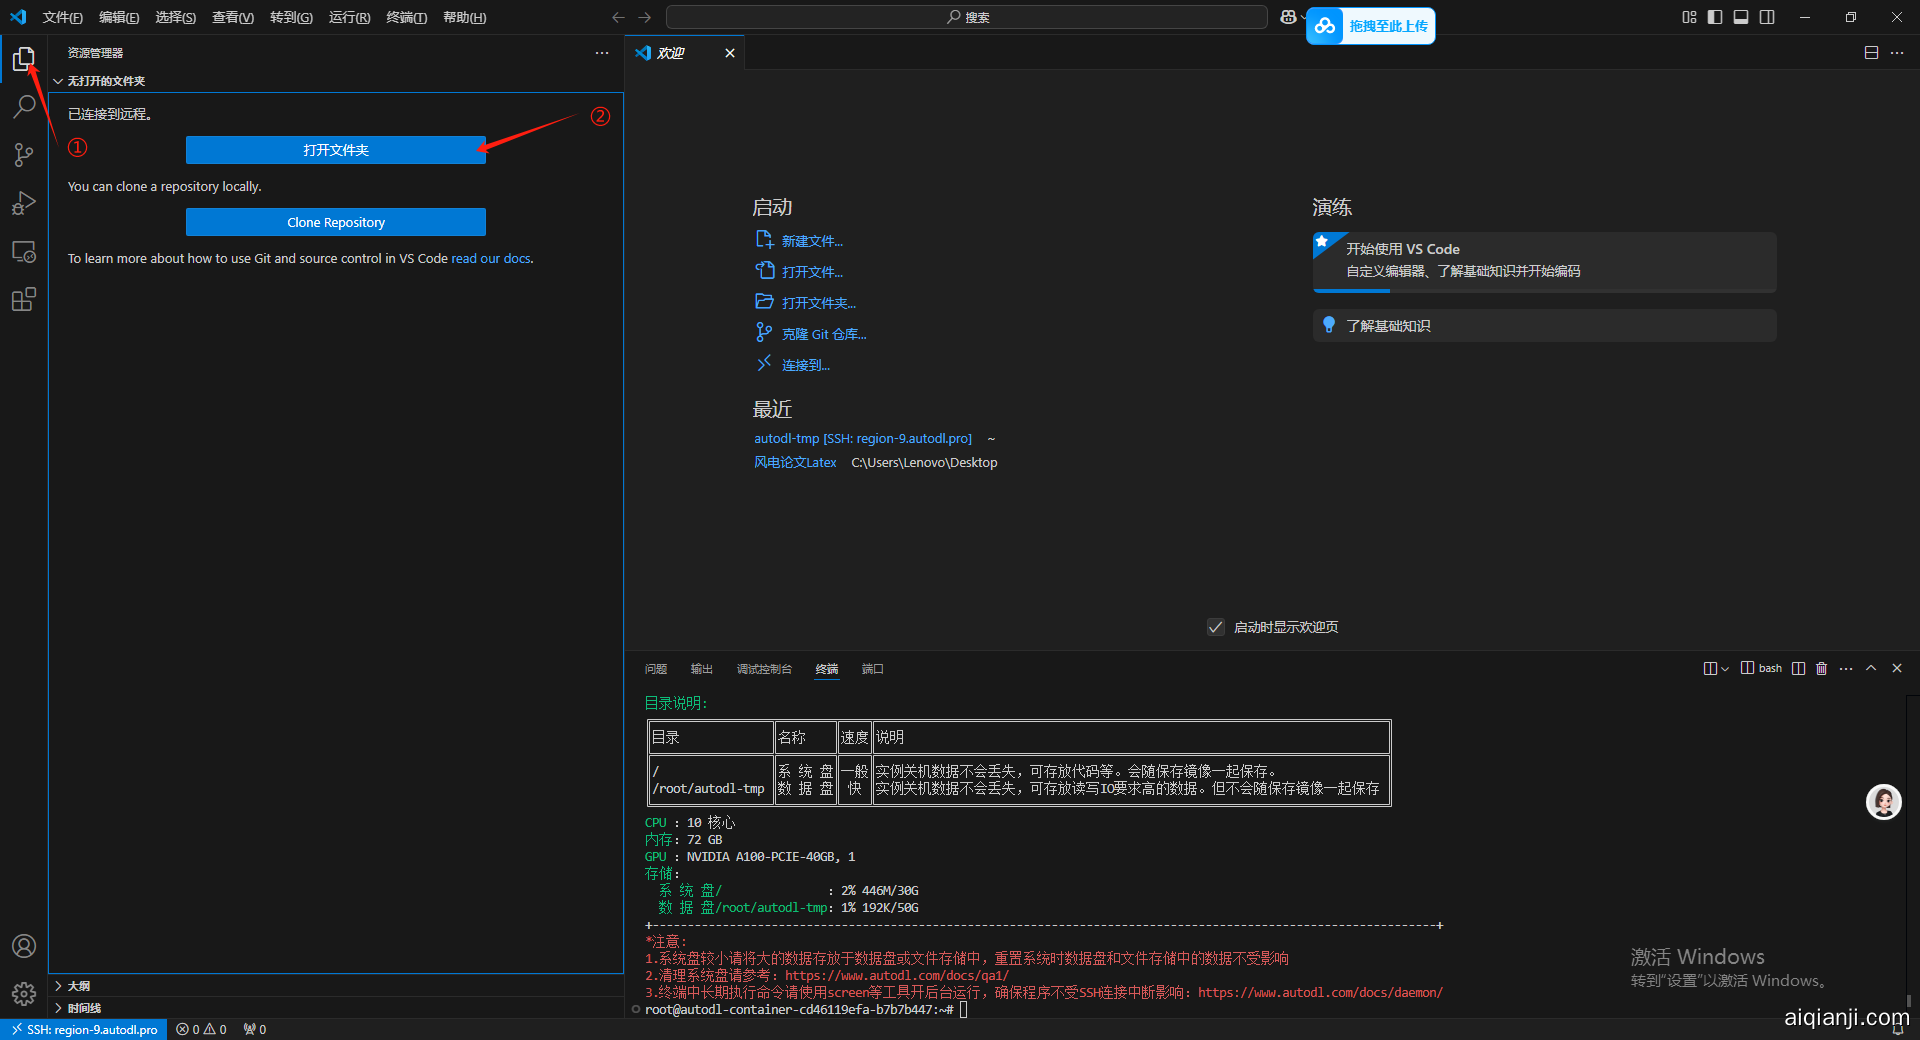Expand the 时间线 timeline section
Viewport: 1920px width, 1040px height.
coord(84,1008)
